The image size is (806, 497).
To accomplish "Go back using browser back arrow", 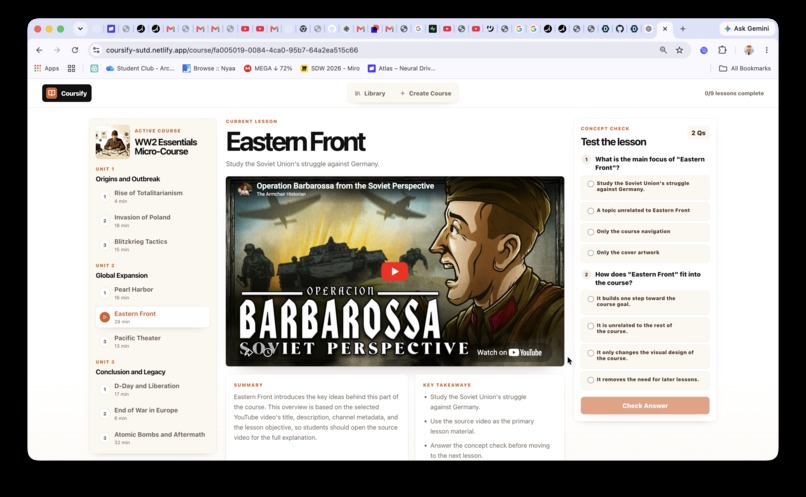I will 40,50.
